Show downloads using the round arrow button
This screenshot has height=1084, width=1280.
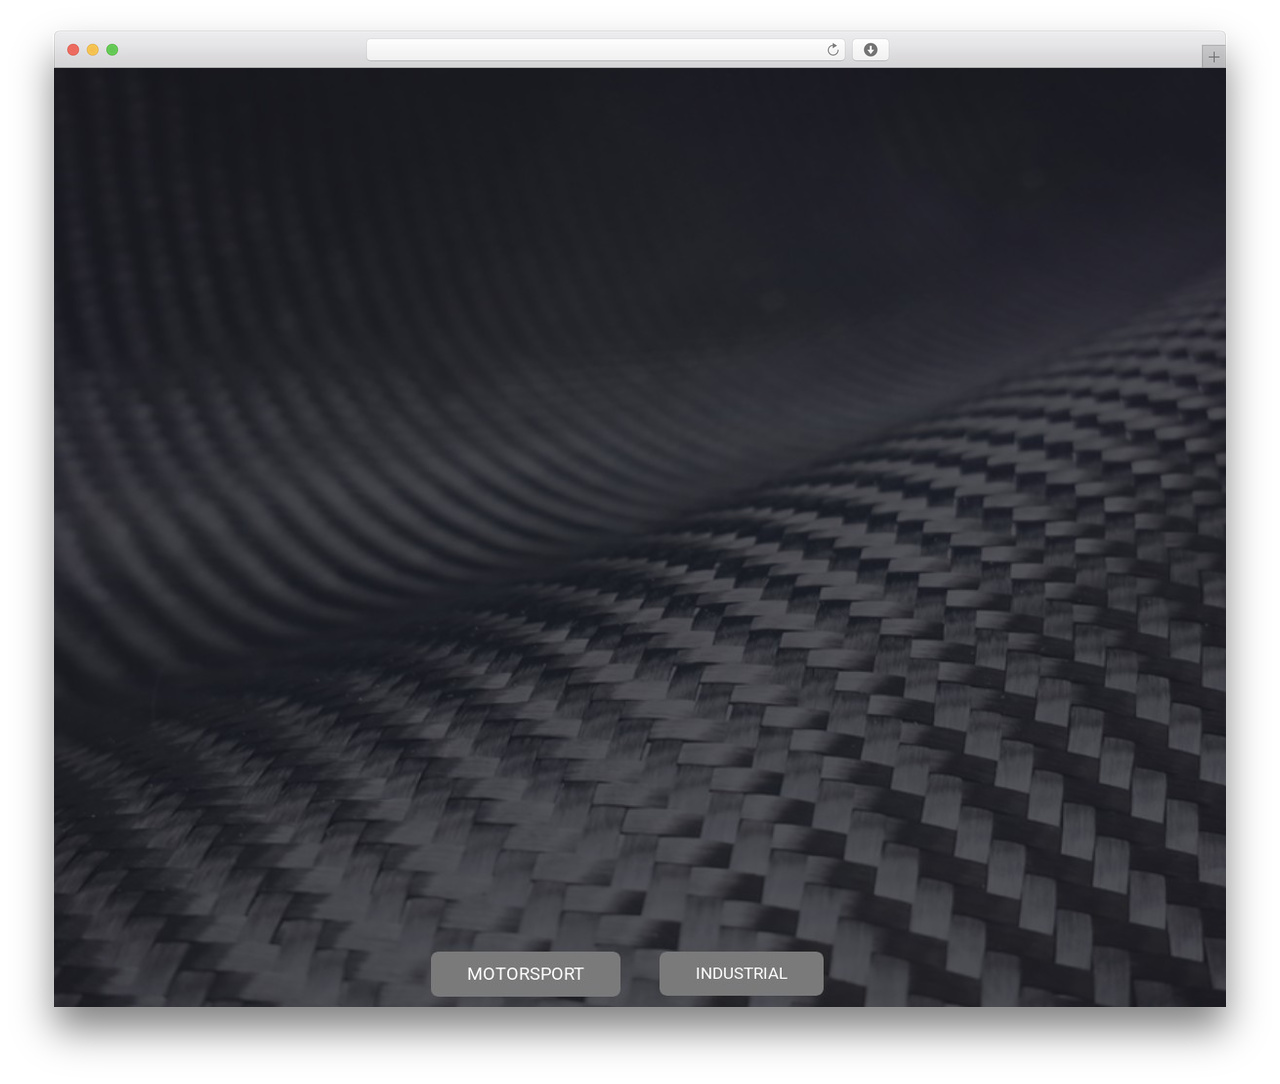click(870, 50)
